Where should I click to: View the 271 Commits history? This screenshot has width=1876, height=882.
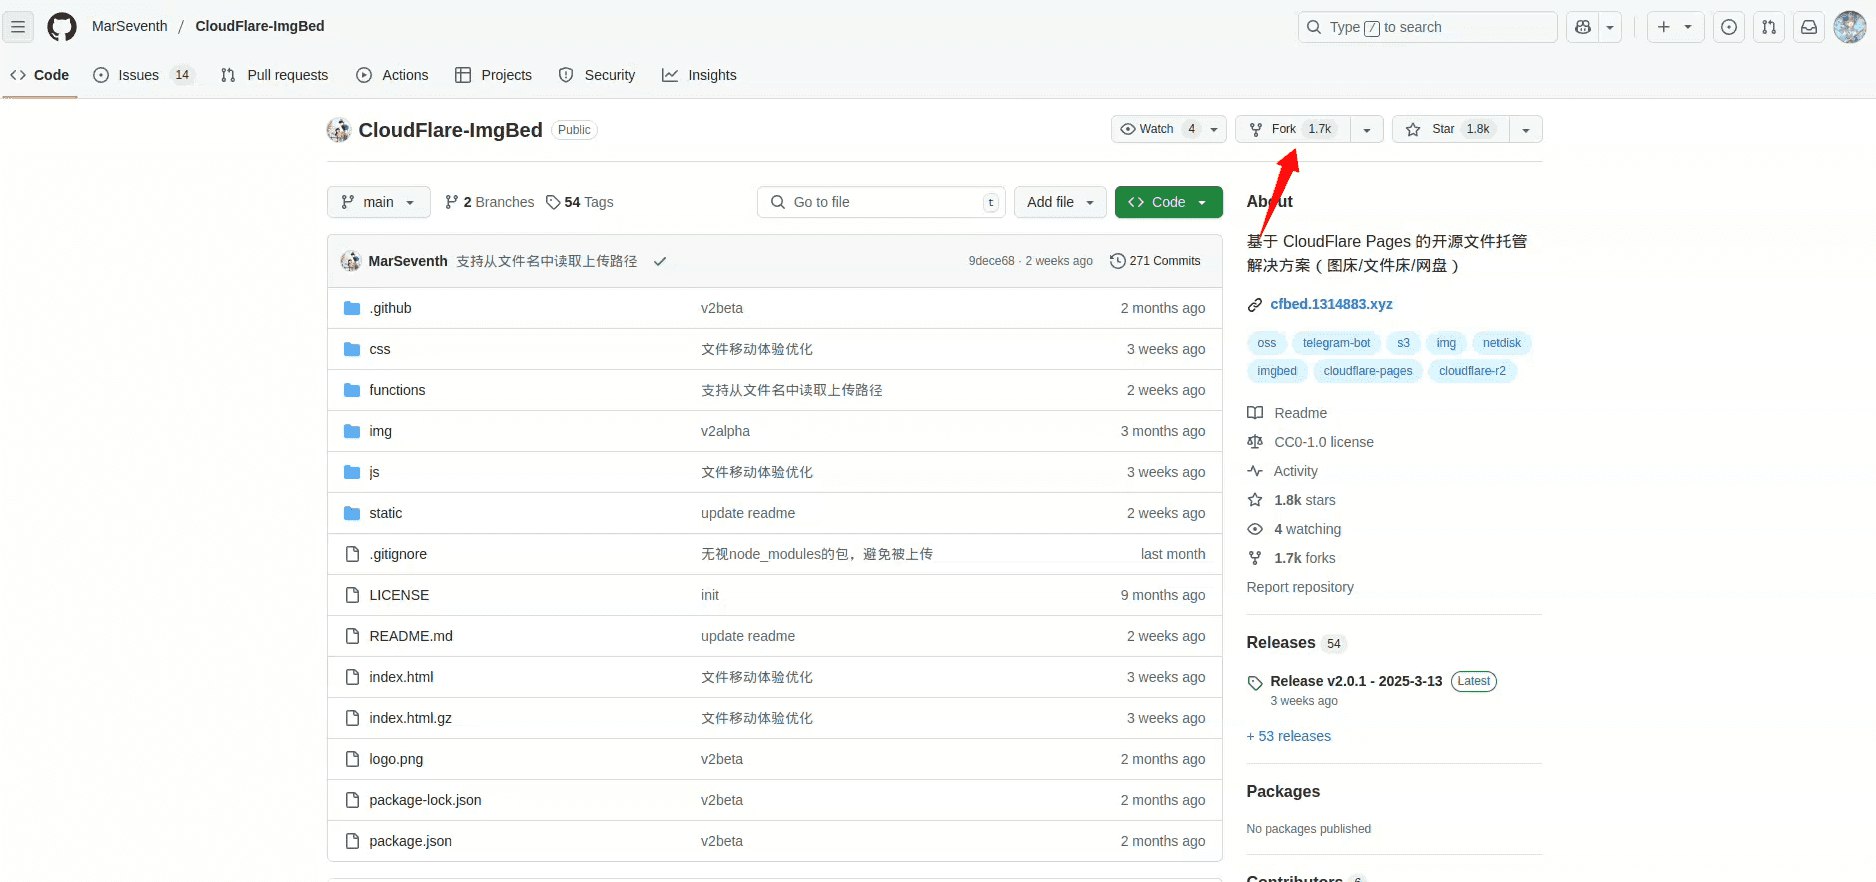coord(1155,261)
